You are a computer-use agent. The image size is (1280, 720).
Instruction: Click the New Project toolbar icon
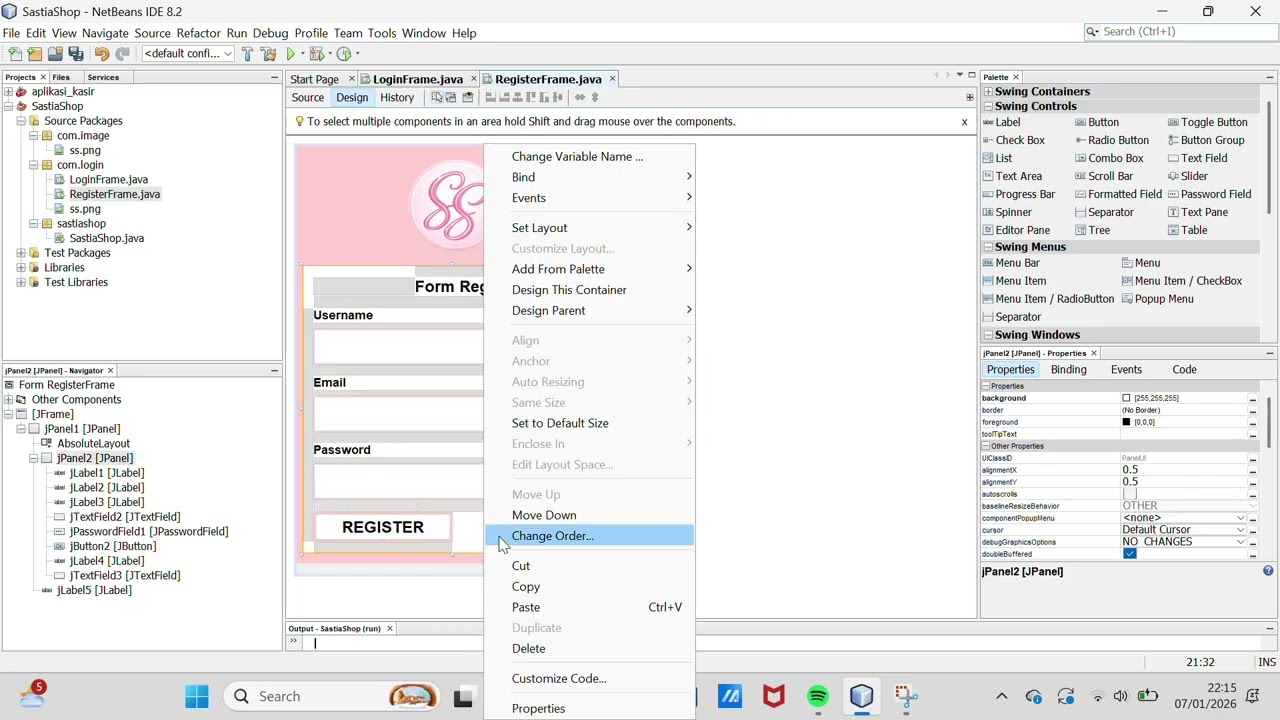tap(35, 54)
